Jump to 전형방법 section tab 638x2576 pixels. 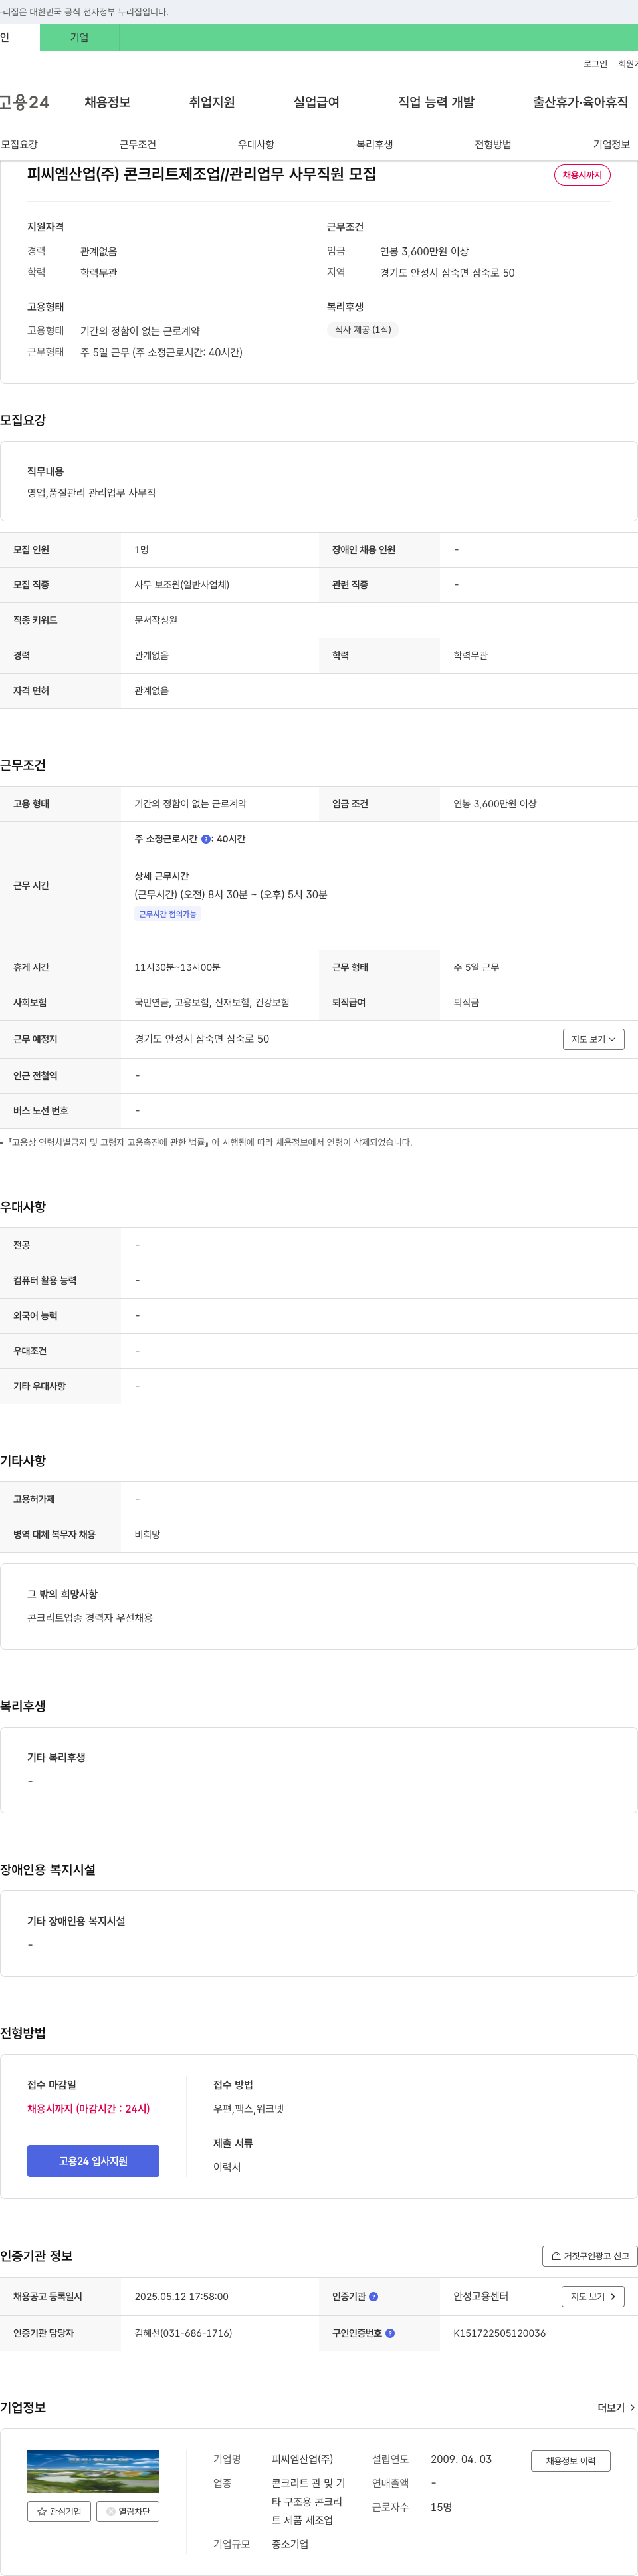(x=493, y=144)
